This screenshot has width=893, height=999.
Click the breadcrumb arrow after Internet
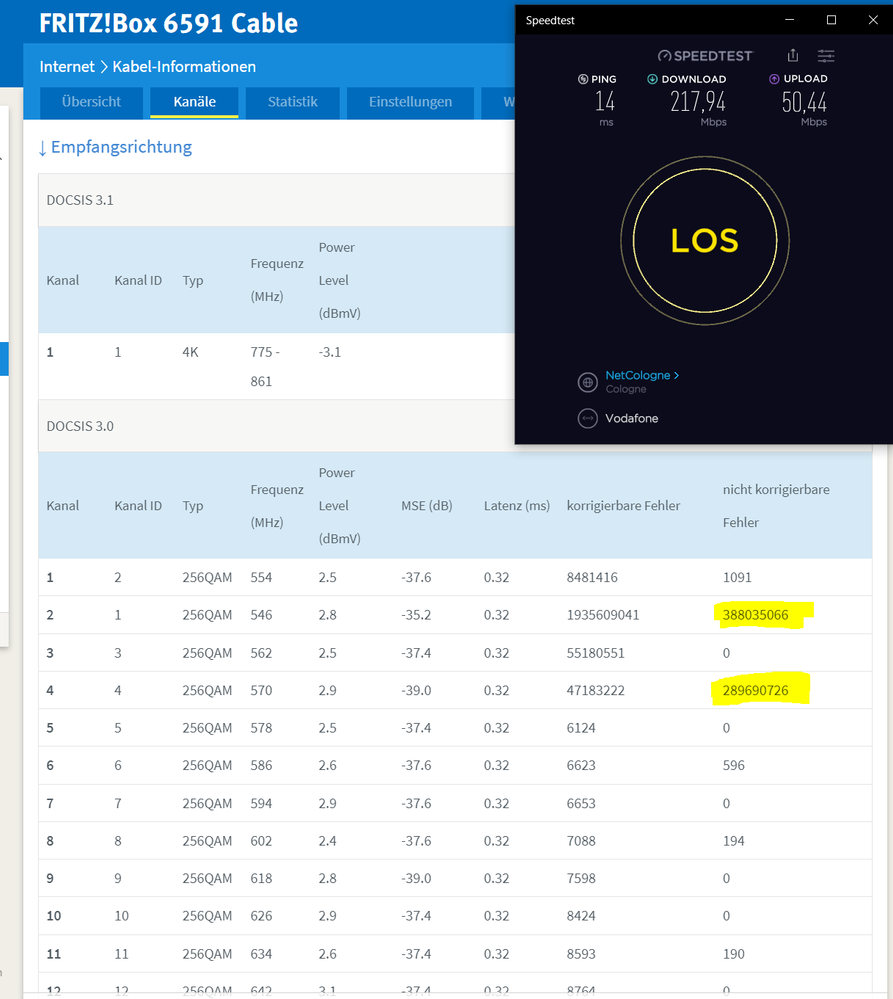tap(104, 67)
